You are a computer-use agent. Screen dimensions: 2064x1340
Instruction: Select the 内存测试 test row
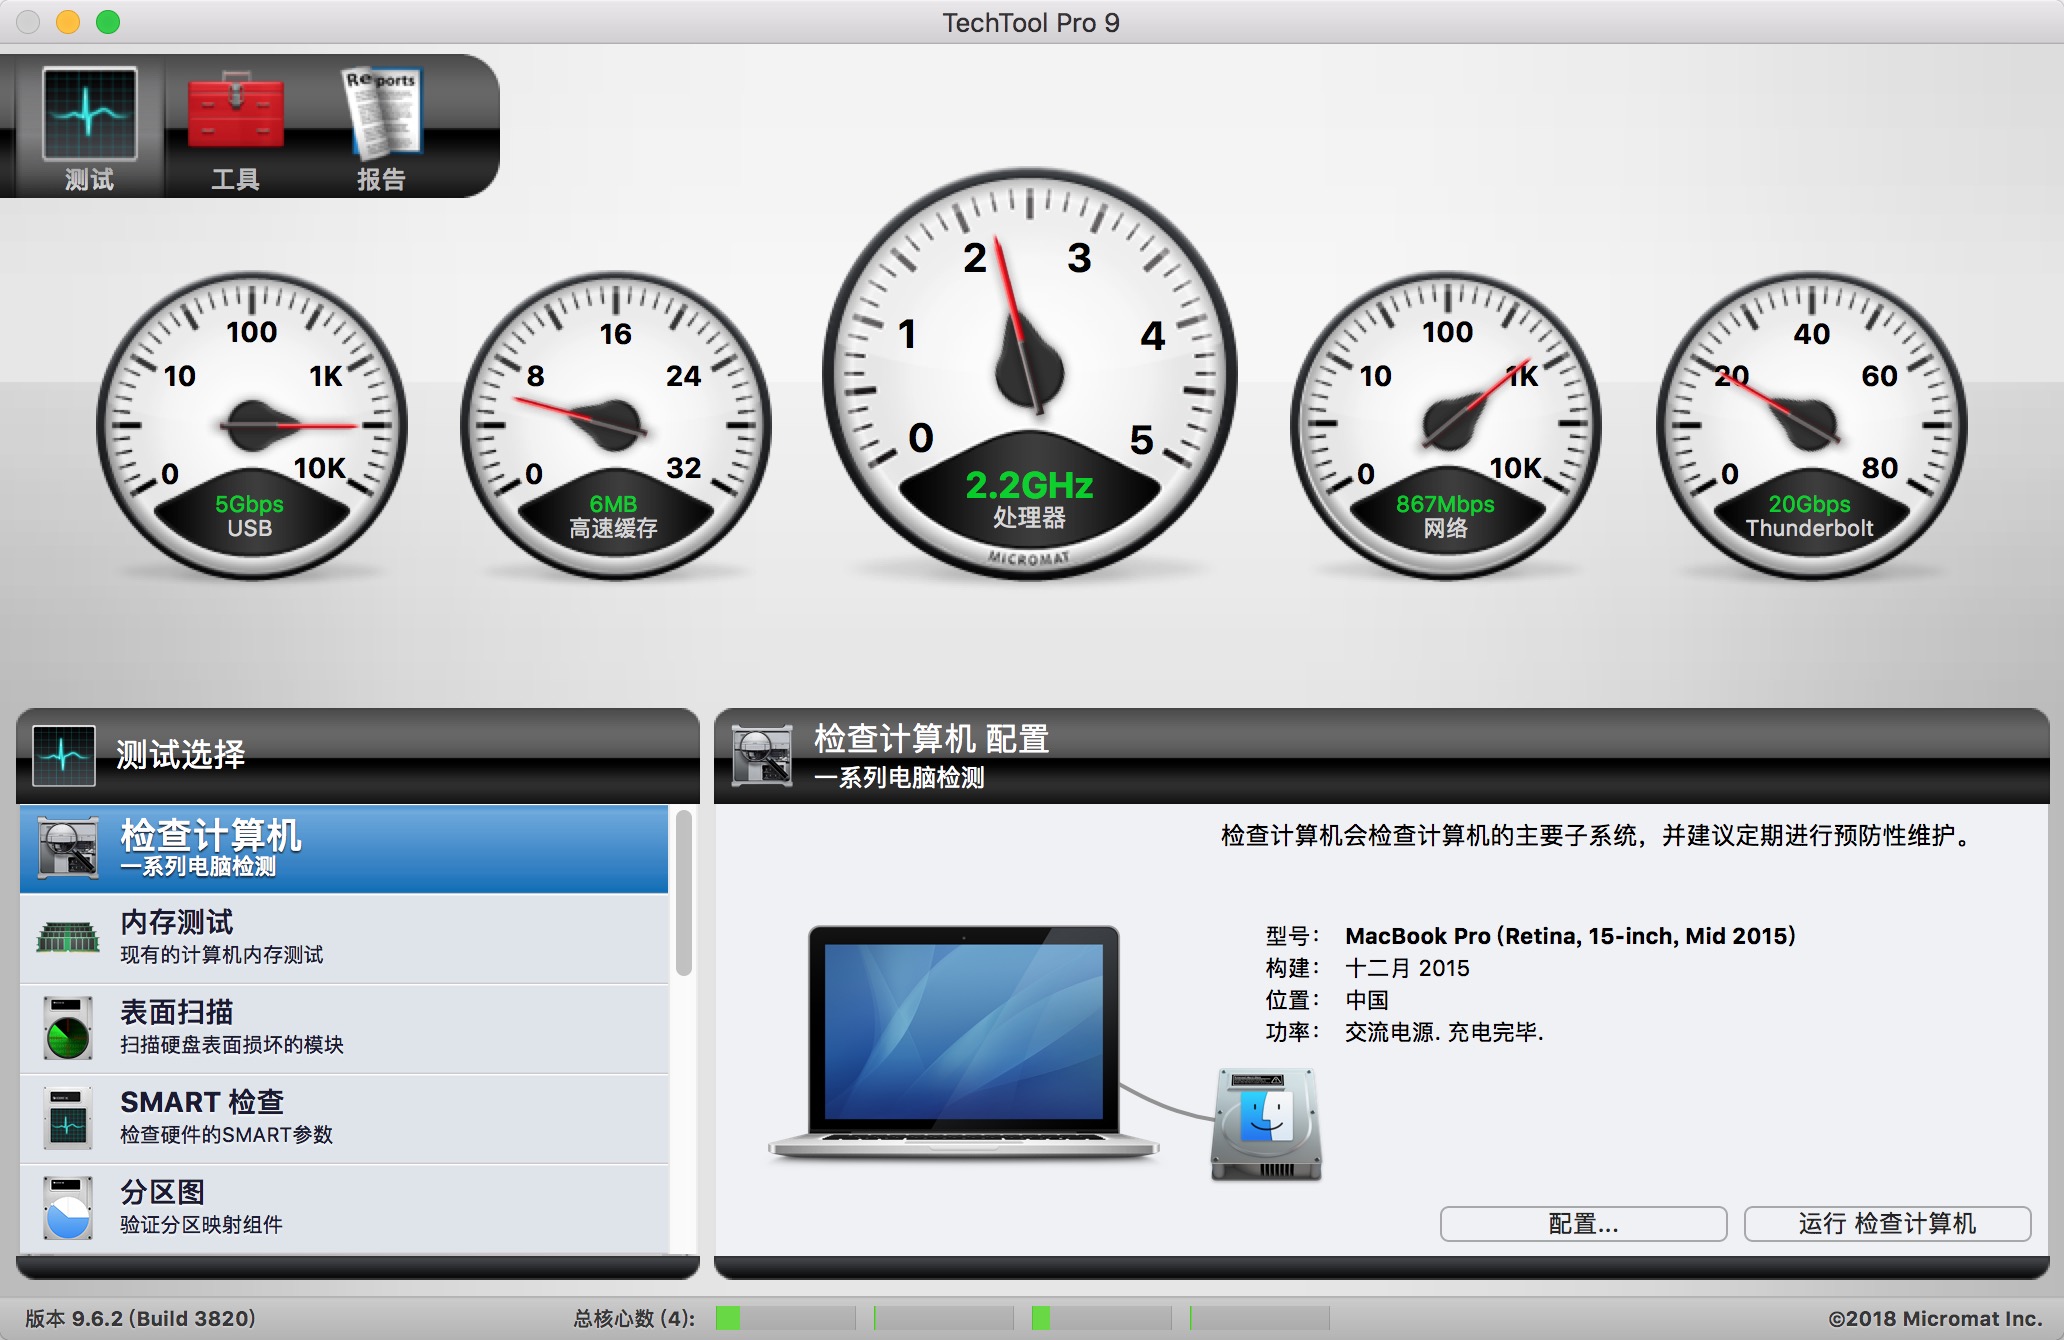coord(344,939)
